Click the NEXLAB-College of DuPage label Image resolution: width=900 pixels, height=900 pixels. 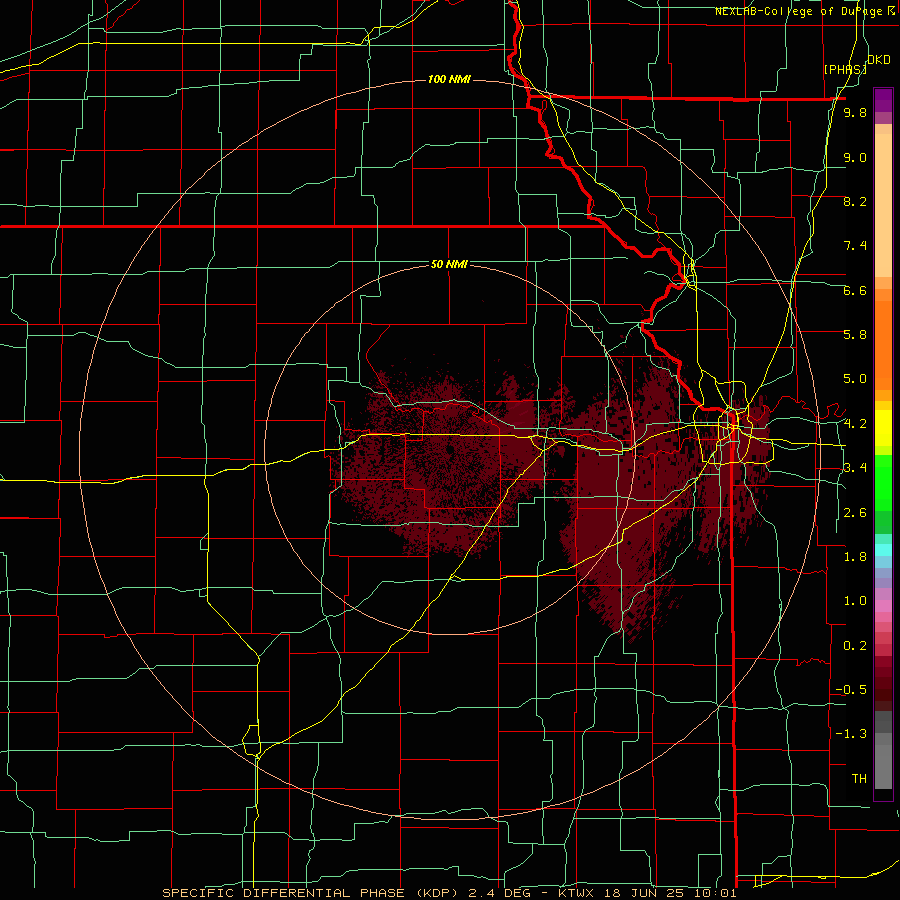click(806, 11)
